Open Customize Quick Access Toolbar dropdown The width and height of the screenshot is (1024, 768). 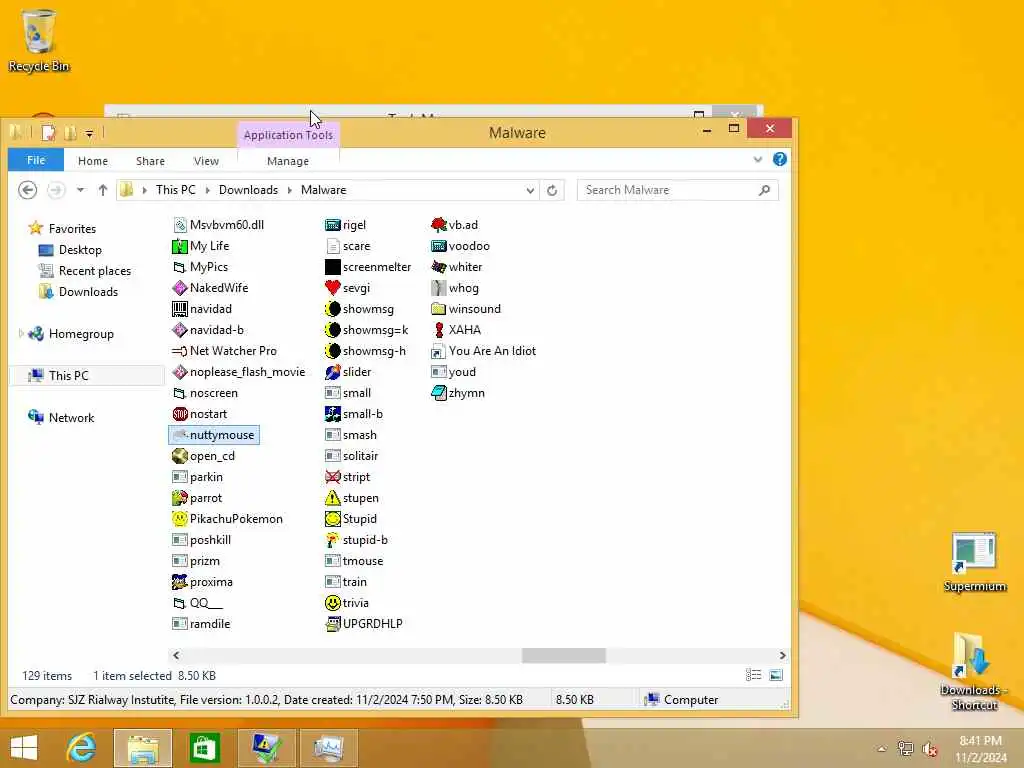click(x=89, y=134)
